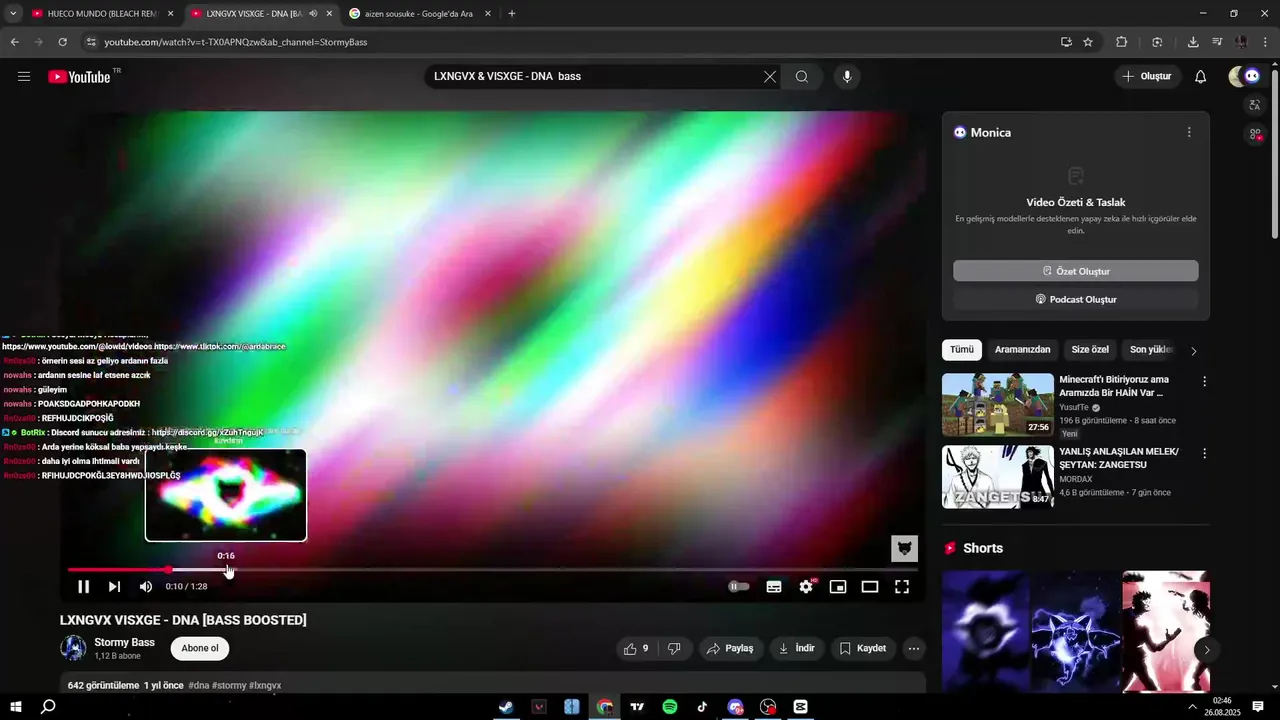Open the YusufTe channel link

[x=1075, y=408]
